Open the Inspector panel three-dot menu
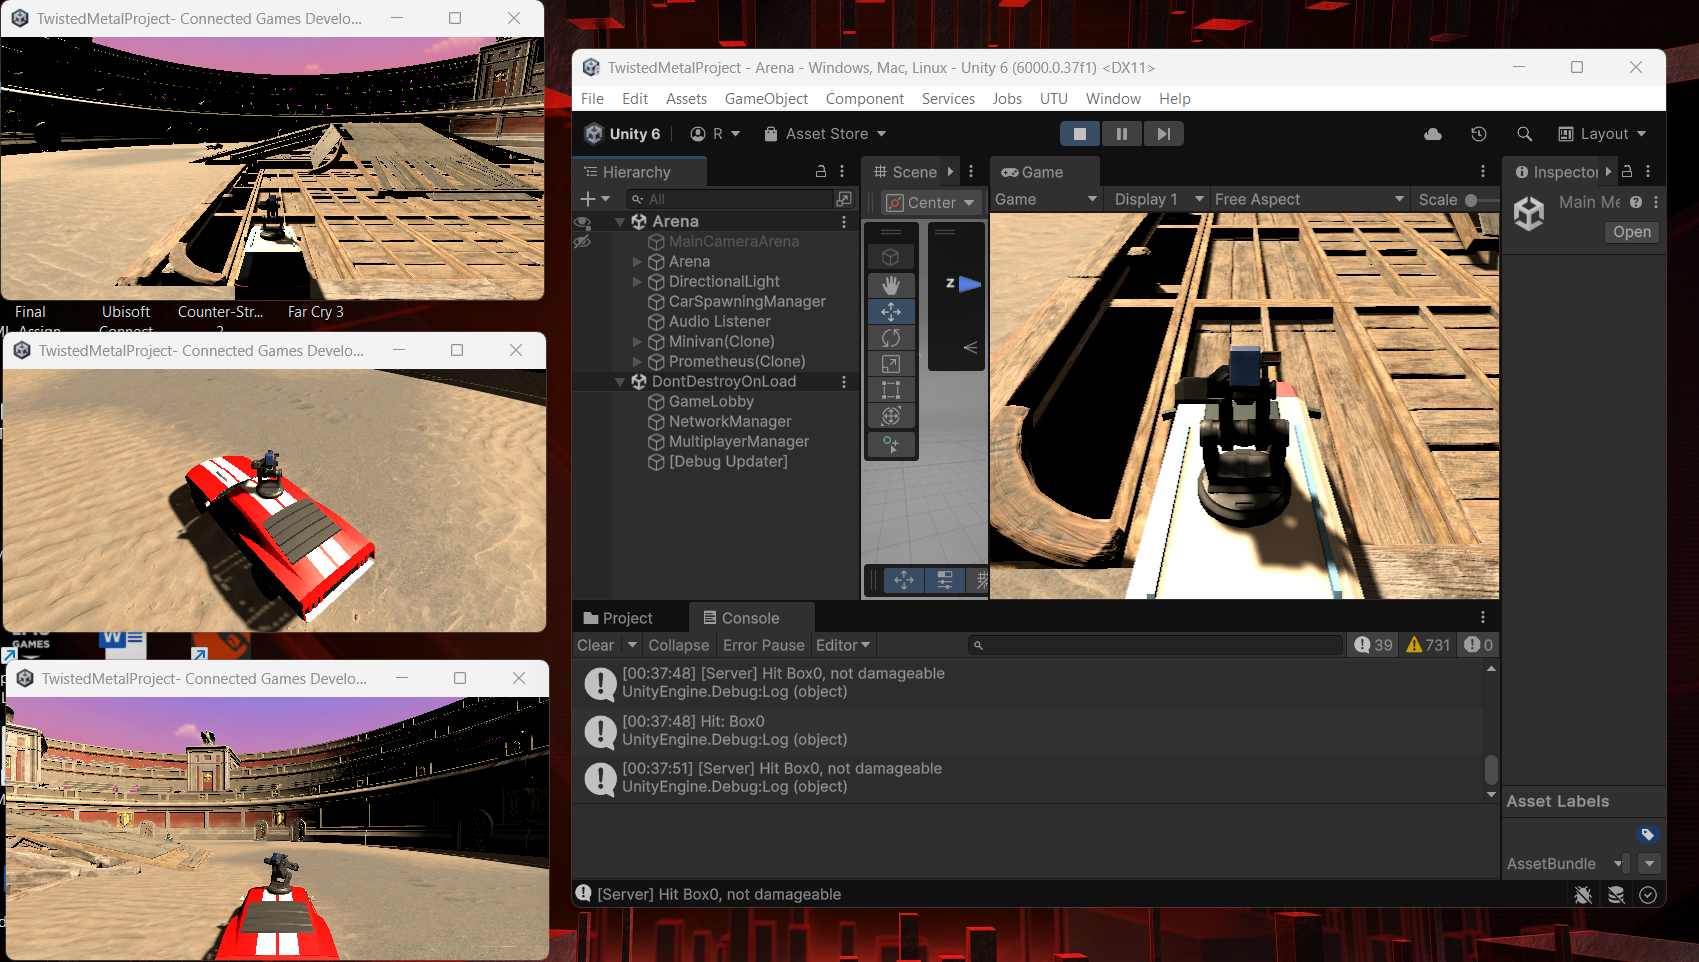This screenshot has height=962, width=1699. [1649, 172]
